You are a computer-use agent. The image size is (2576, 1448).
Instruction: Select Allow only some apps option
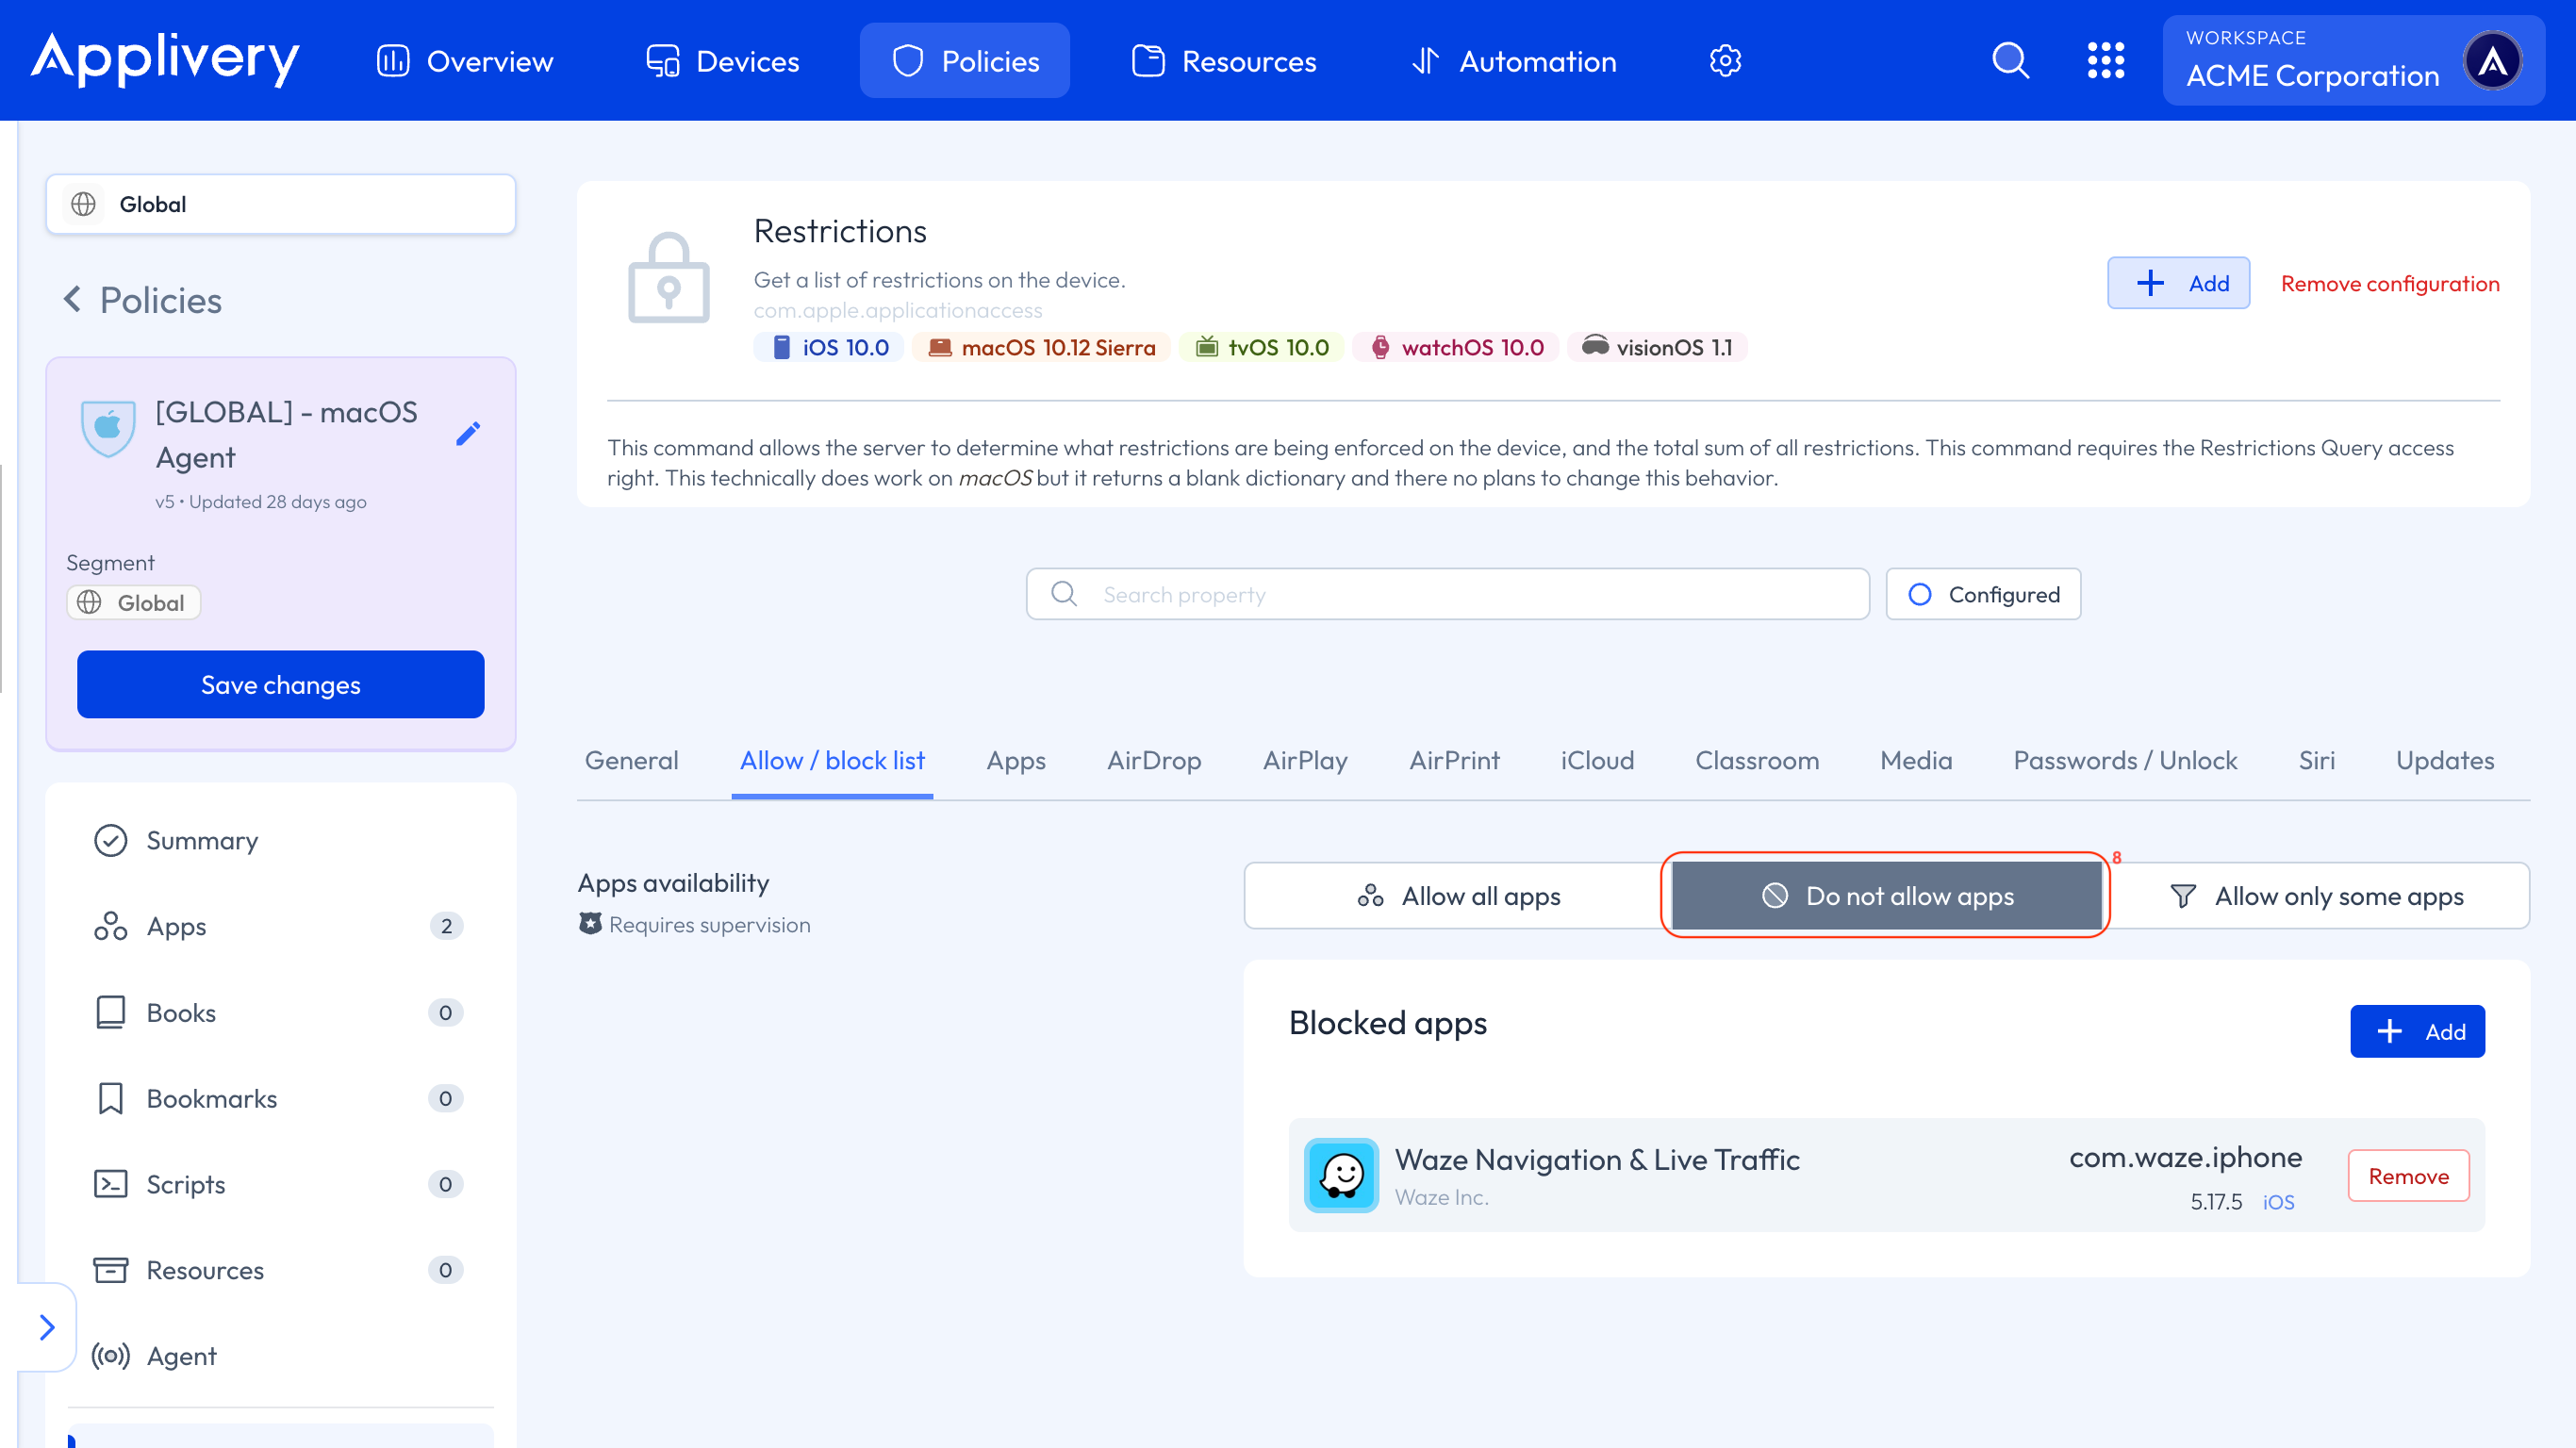(2316, 896)
